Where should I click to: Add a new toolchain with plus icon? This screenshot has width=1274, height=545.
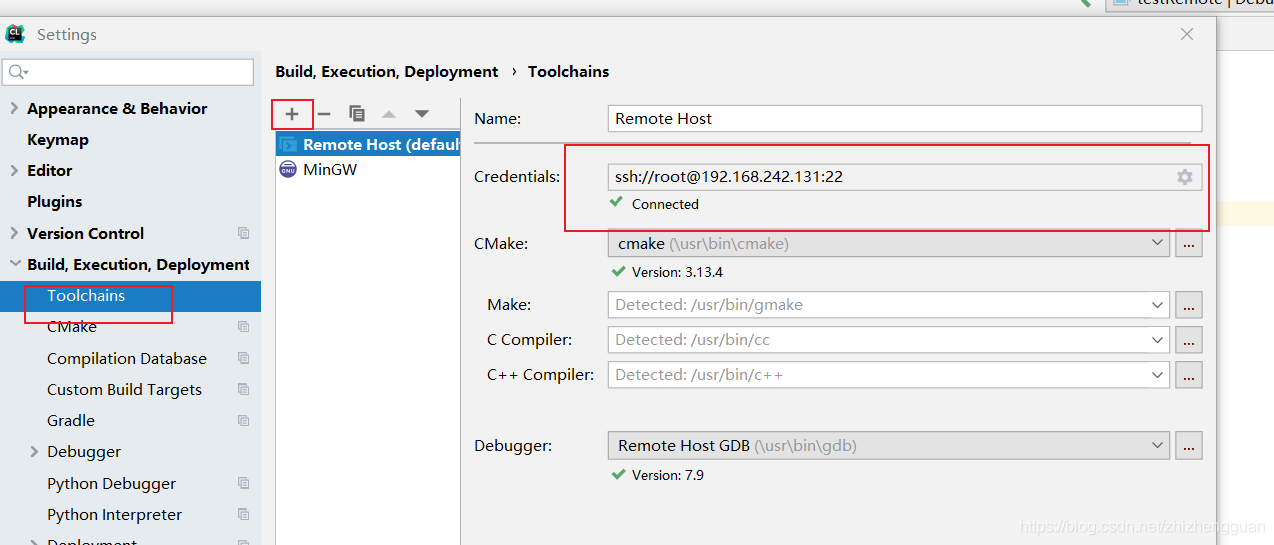pos(292,114)
